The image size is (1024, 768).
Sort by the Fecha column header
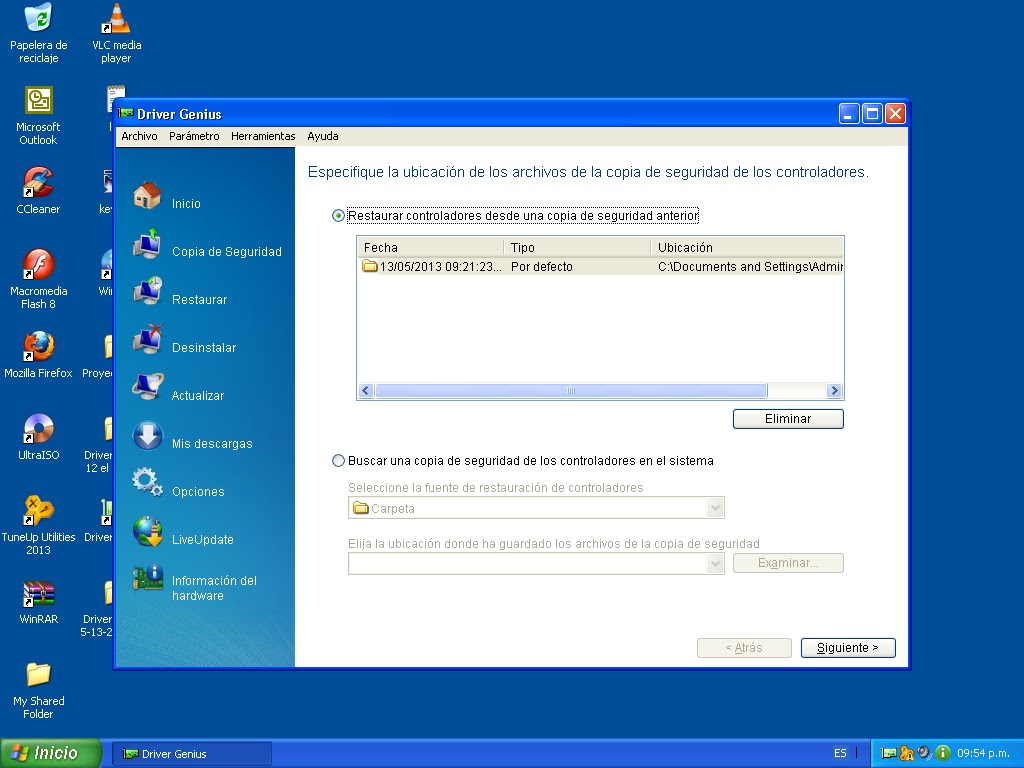click(431, 248)
